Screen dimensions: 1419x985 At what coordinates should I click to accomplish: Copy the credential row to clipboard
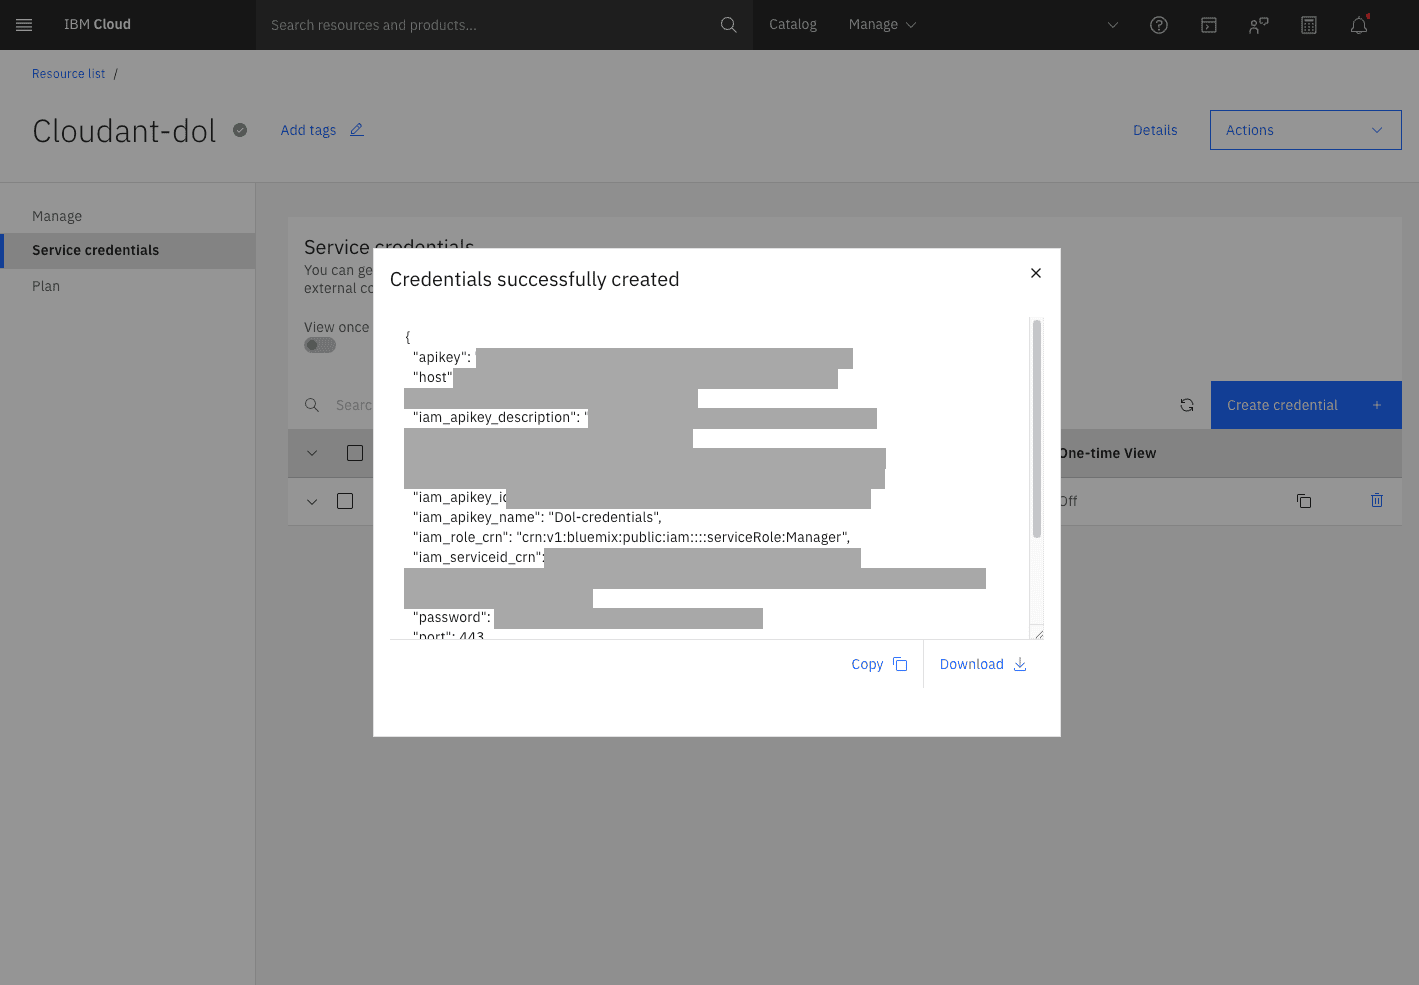coord(1304,501)
